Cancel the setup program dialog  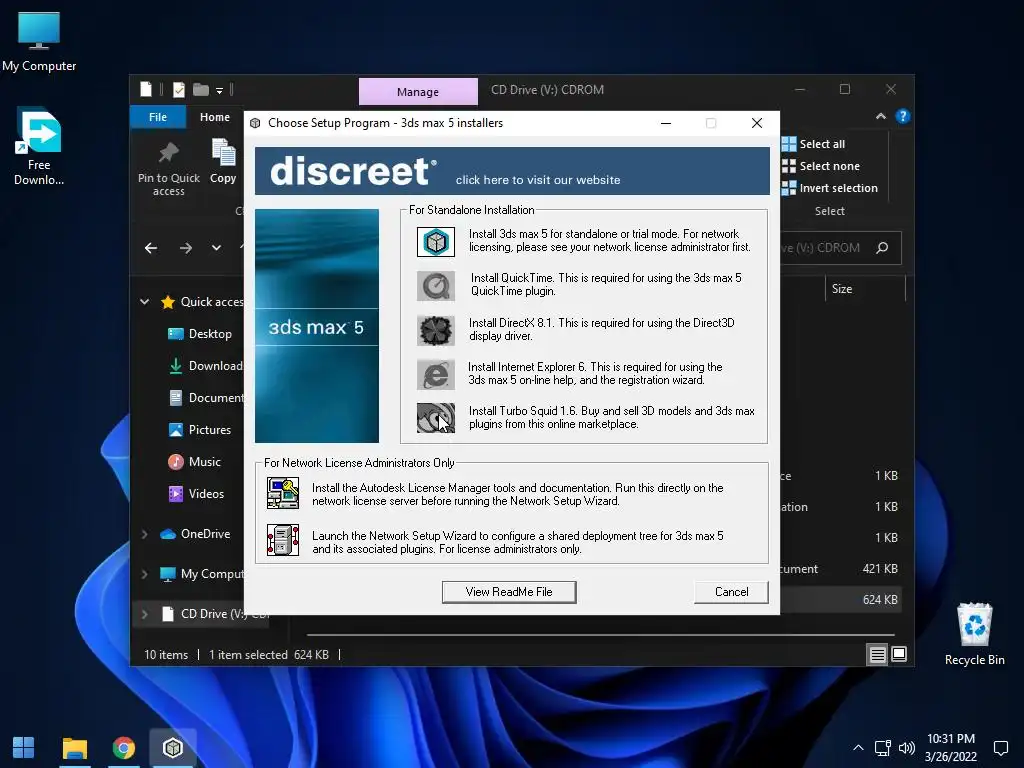pos(731,592)
